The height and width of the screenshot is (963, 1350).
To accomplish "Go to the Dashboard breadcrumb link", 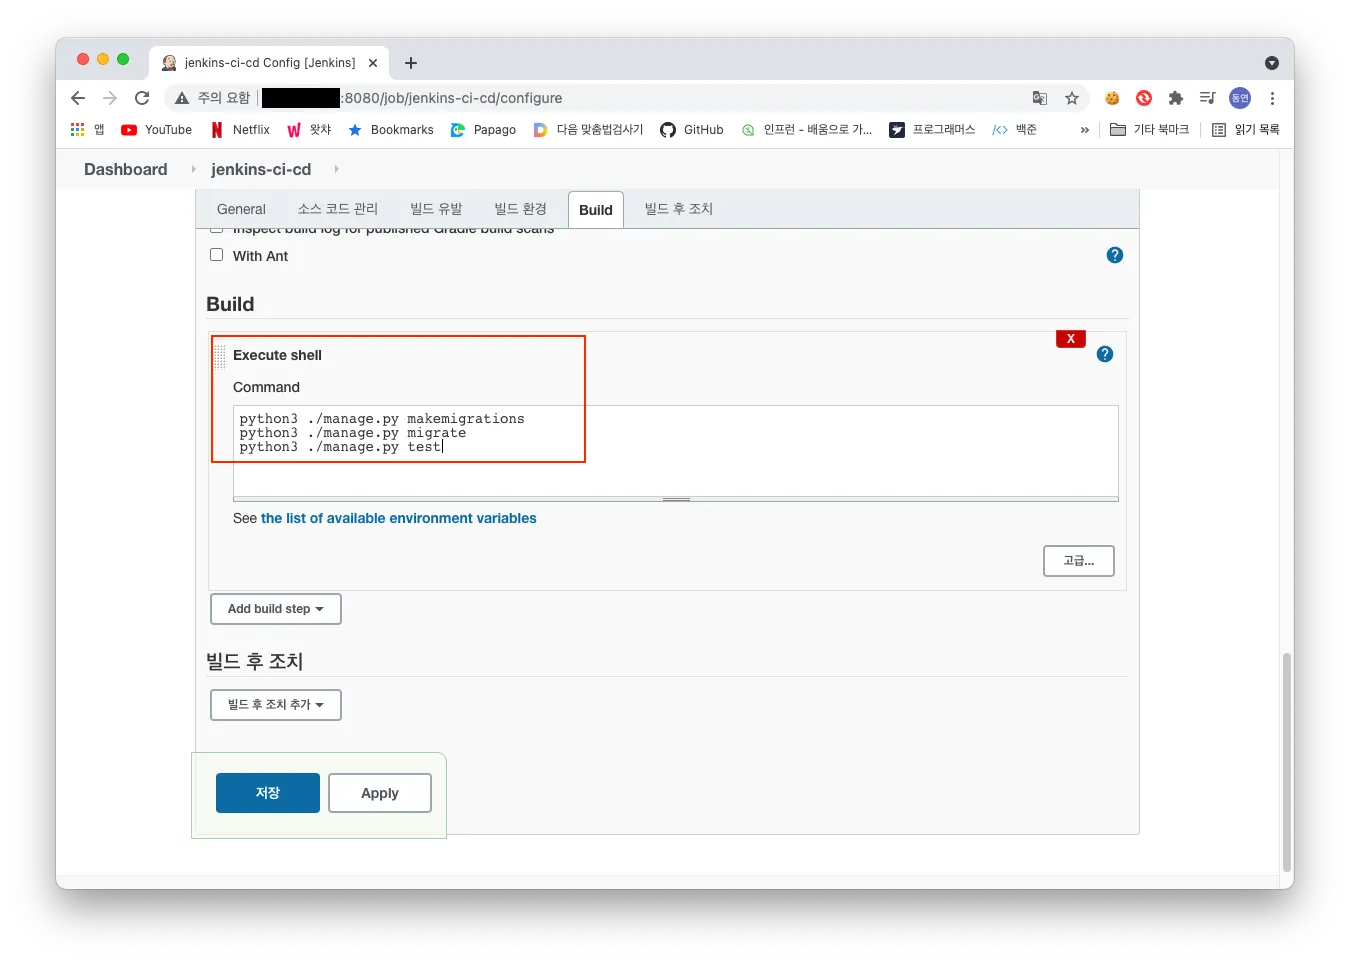I will click(126, 169).
